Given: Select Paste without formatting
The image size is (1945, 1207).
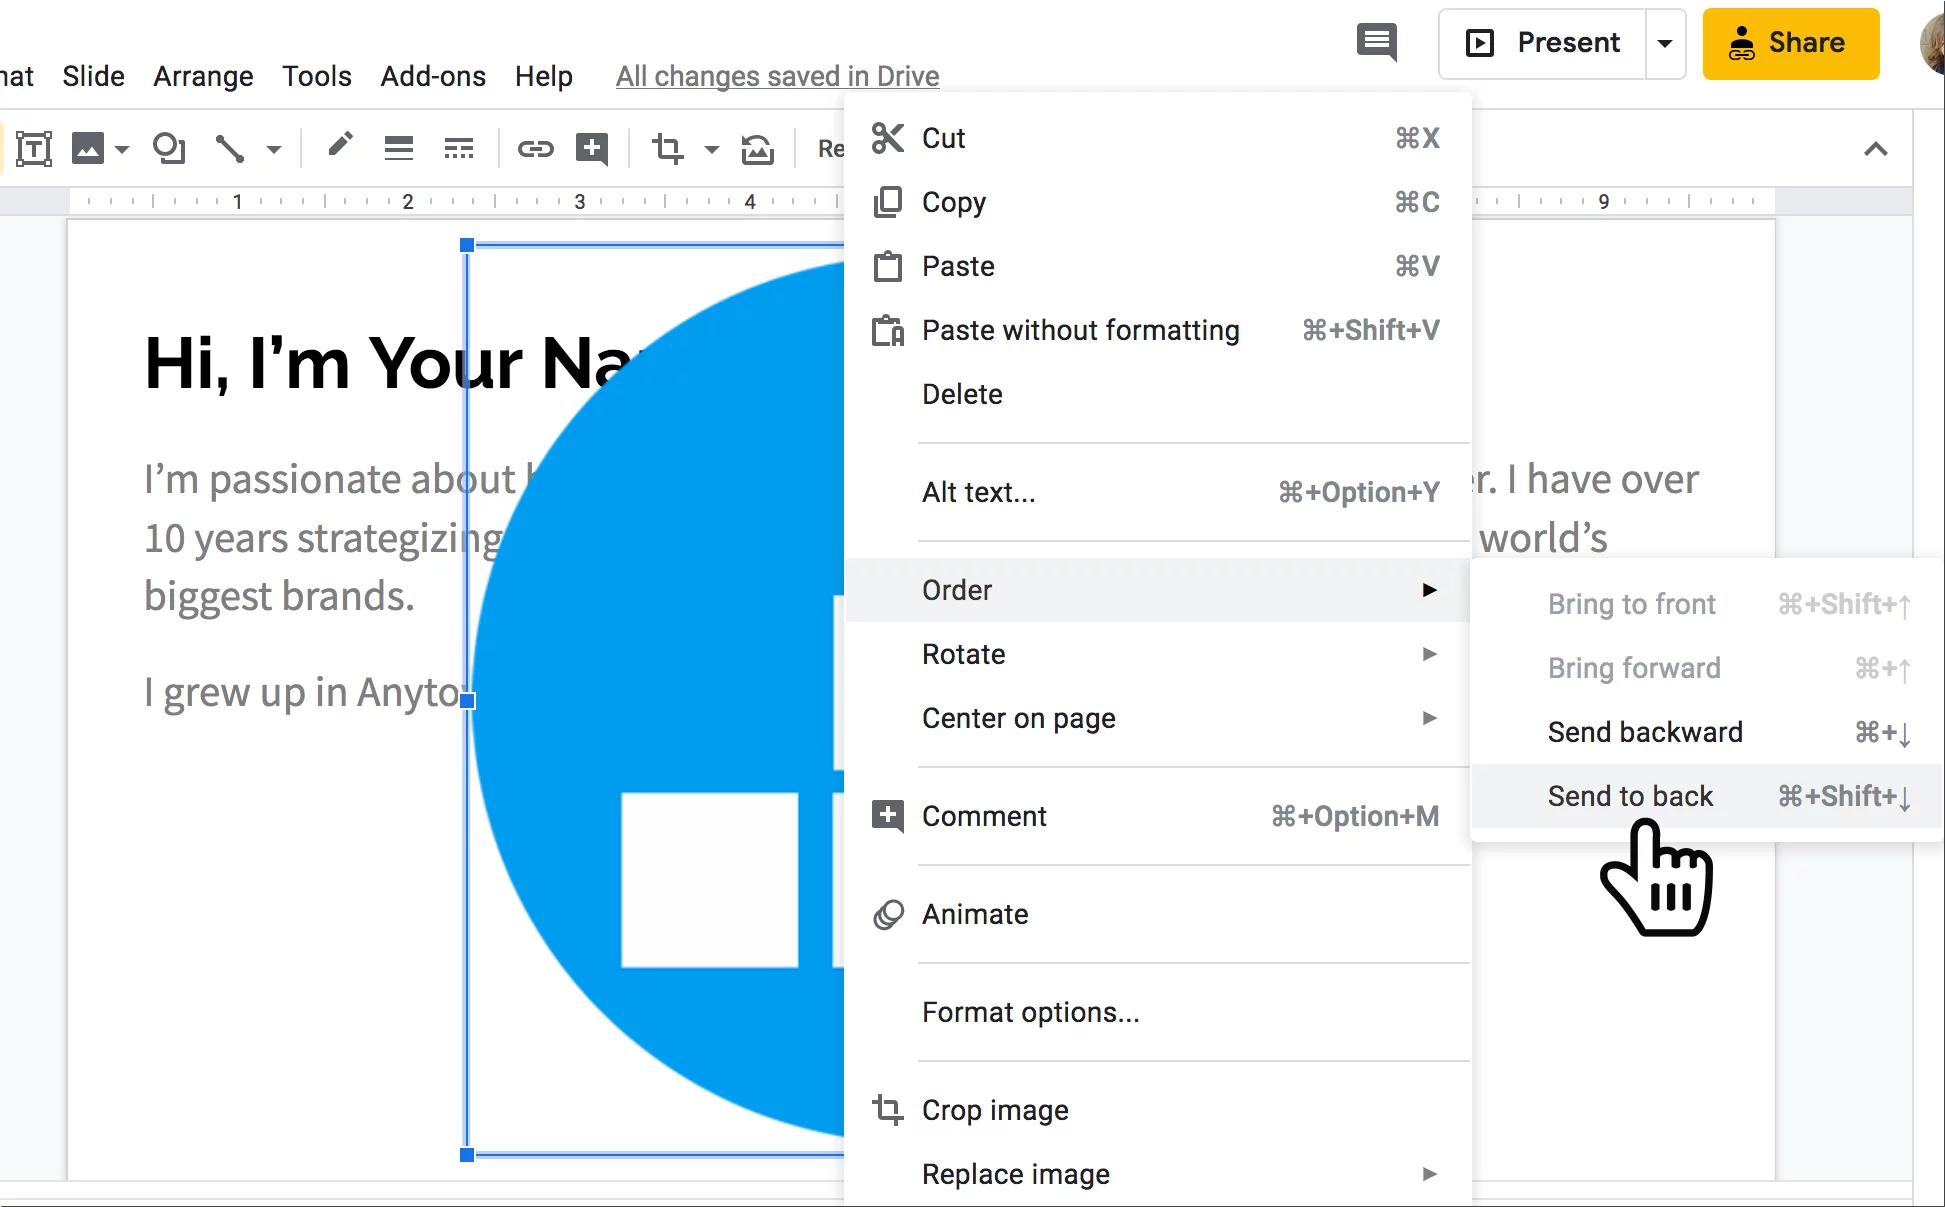Looking at the screenshot, I should tap(1157, 330).
